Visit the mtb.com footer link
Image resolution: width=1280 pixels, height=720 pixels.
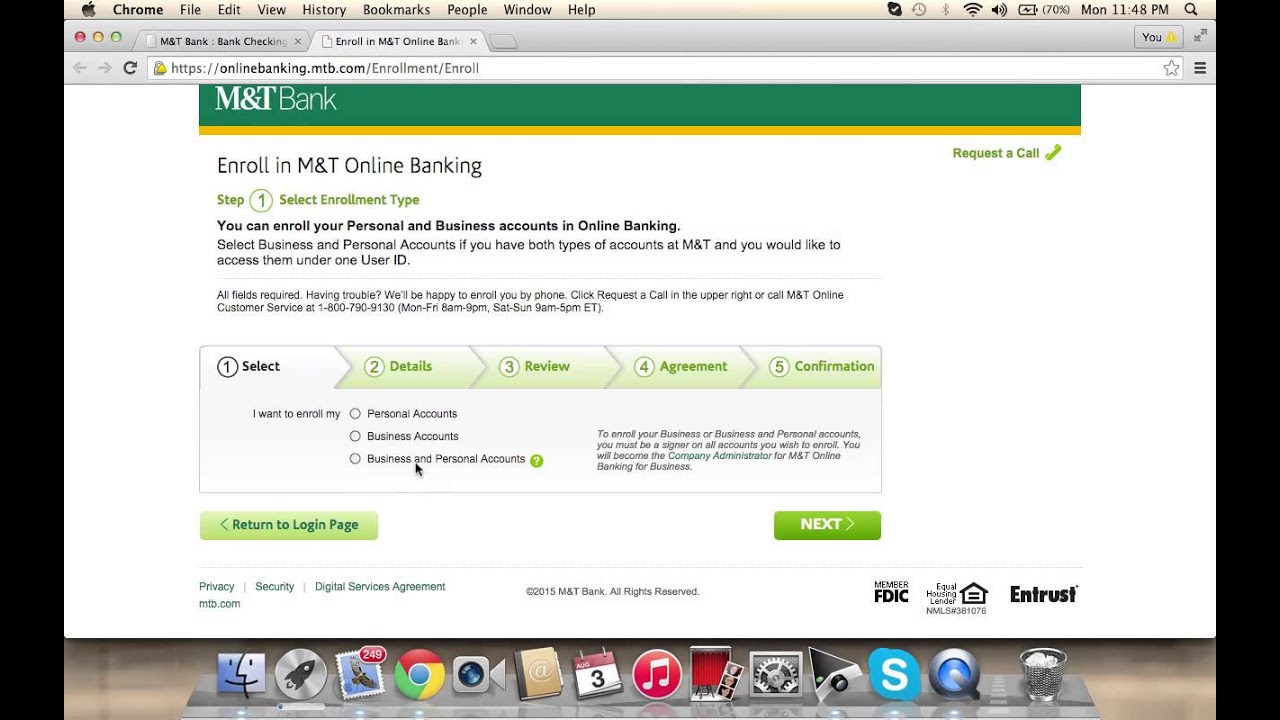tap(220, 604)
